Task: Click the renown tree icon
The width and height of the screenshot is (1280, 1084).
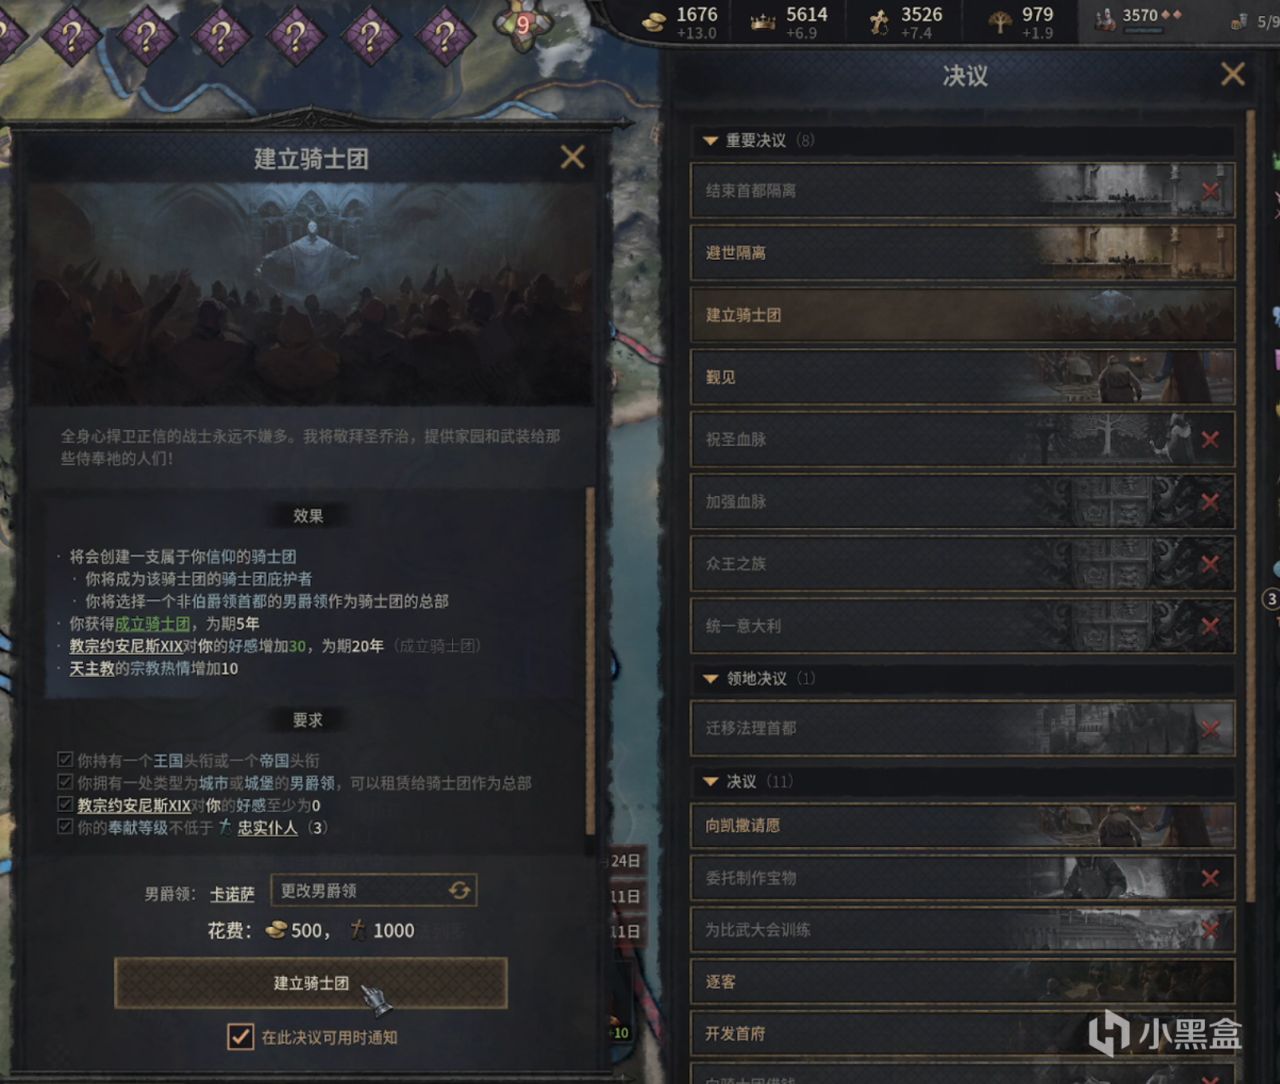Action: click(x=999, y=22)
